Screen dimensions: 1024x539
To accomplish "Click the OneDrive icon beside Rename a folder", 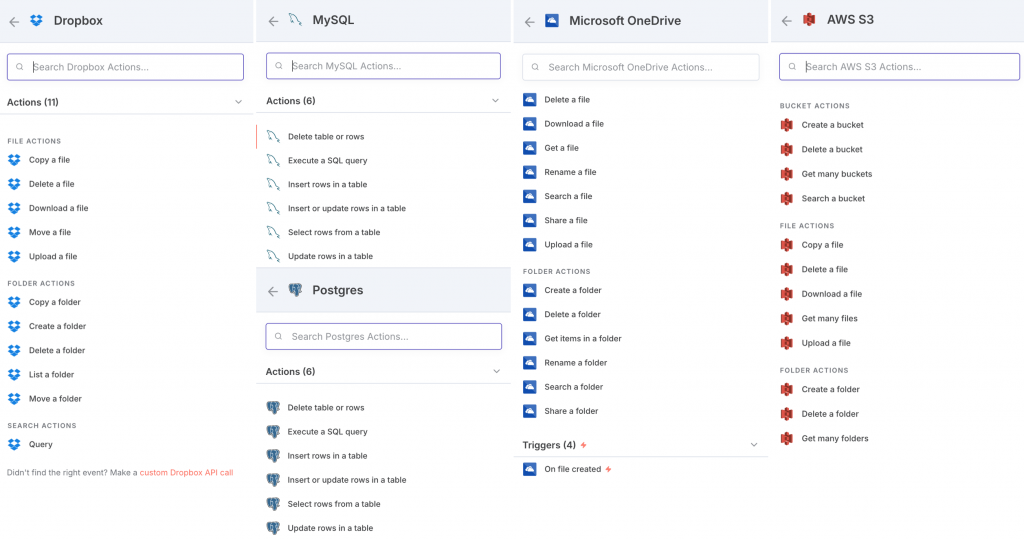I will (530, 363).
